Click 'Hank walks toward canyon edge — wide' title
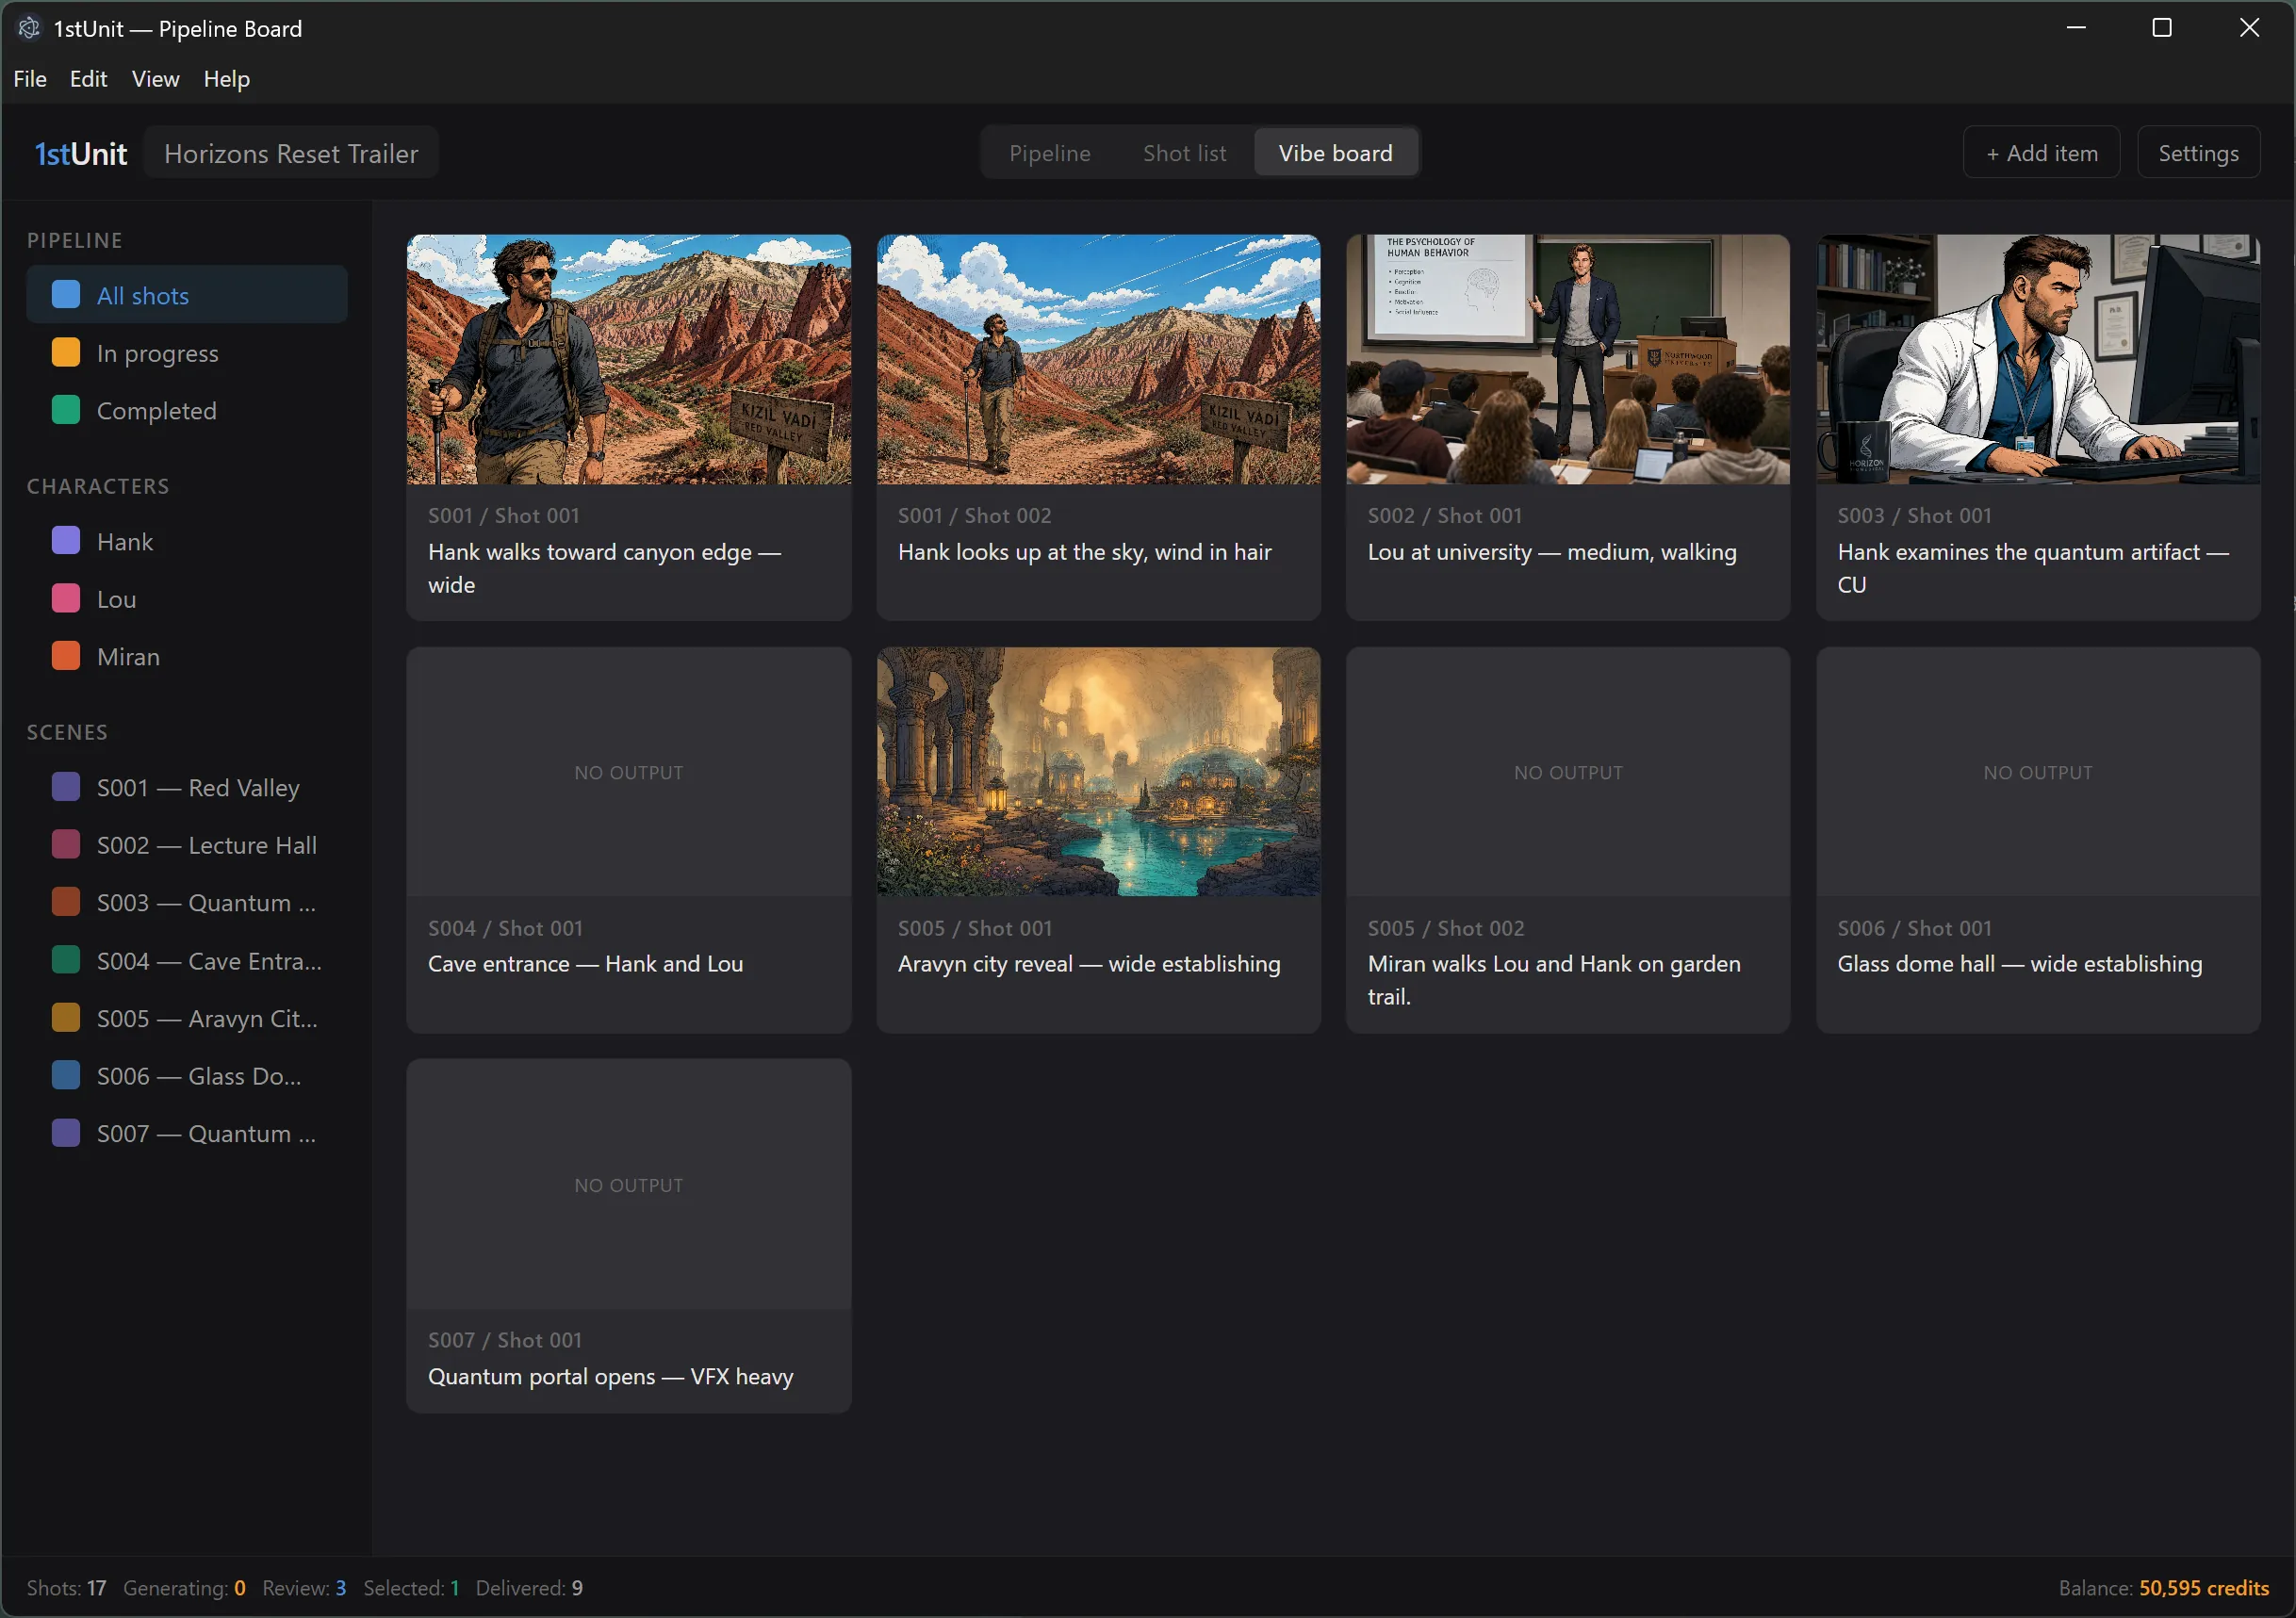The height and width of the screenshot is (1618, 2296). point(604,568)
